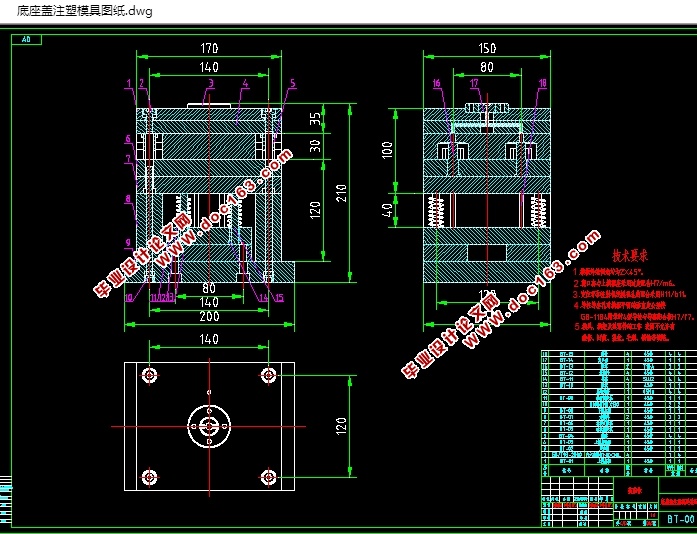The height and width of the screenshot is (534, 697).
Task: Pick the 100 vertical dimension in the side view
Action: tap(387, 150)
